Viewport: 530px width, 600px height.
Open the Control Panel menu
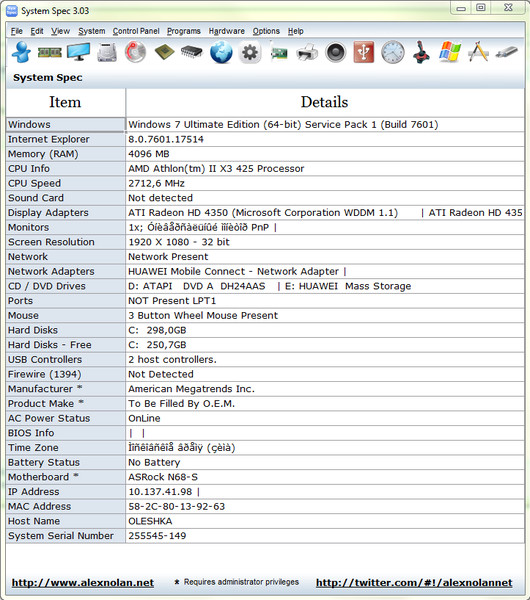[136, 31]
